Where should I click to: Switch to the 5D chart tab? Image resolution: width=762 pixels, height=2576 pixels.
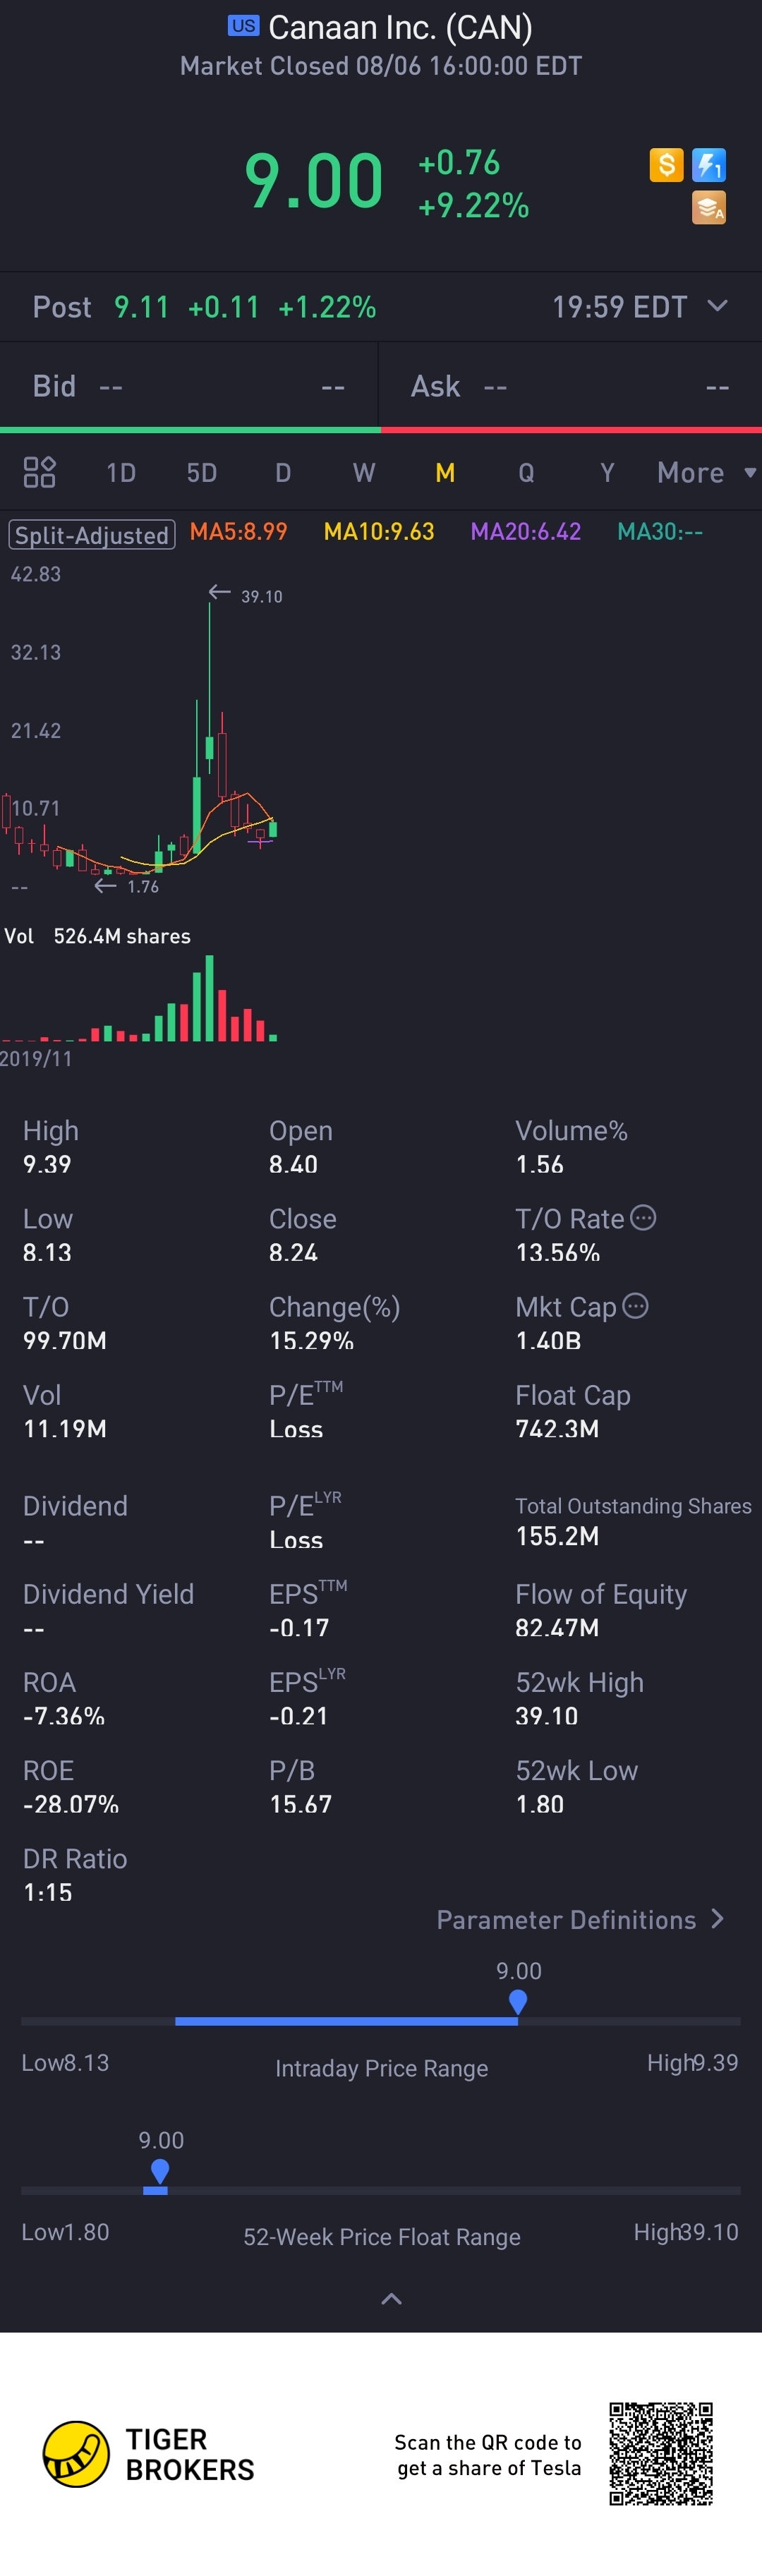pyautogui.click(x=202, y=472)
